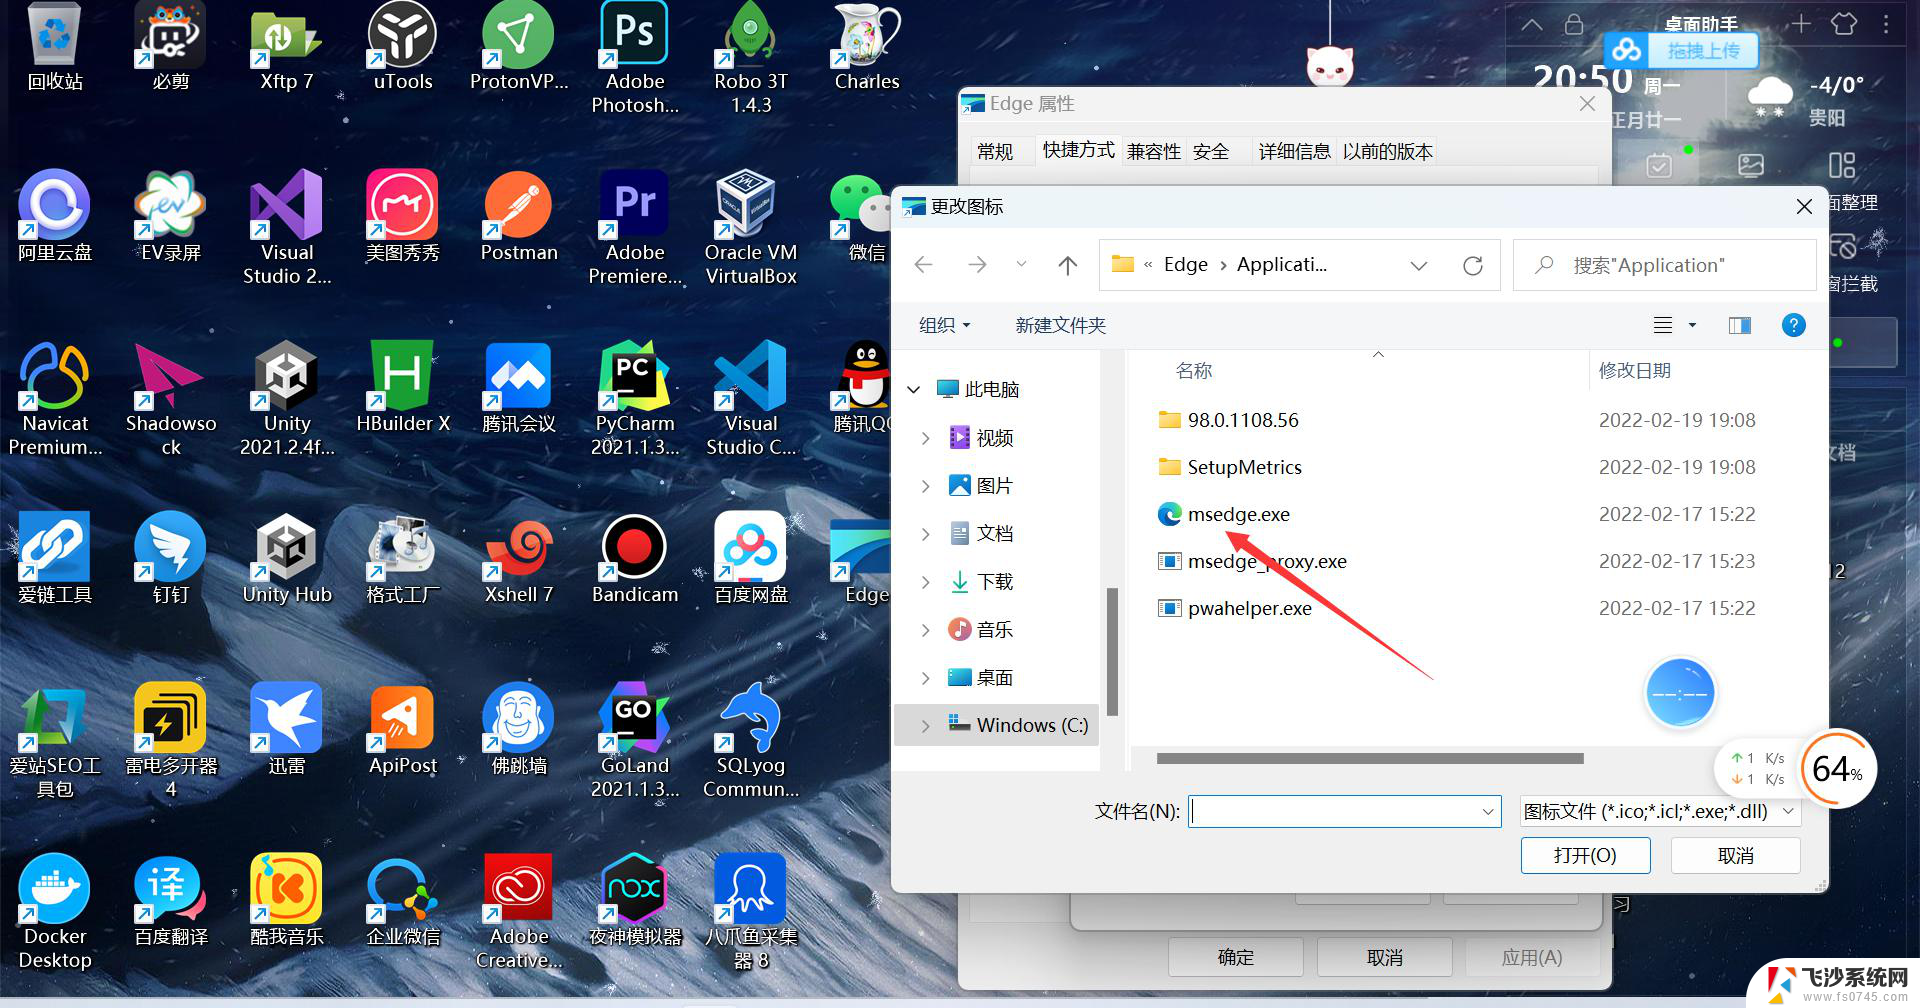Screen dimensions: 1920x1008
Task: Click the help question mark icon
Action: pos(1793,325)
